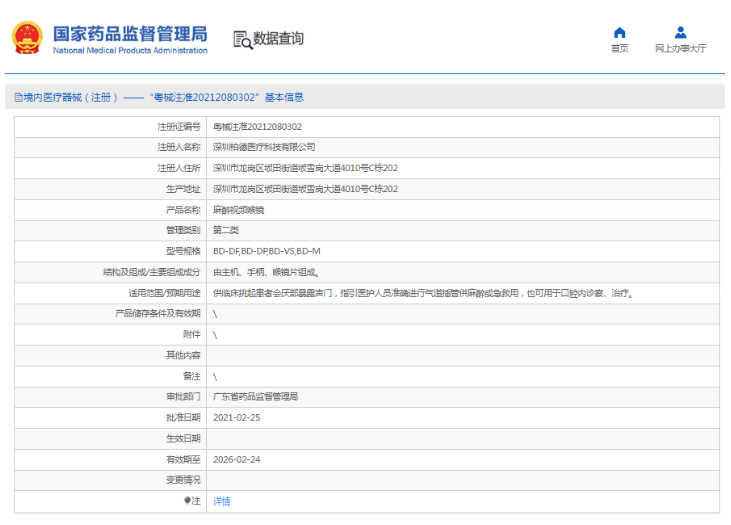Select model spec BD-DF,BD-DP,BD-VS,BD-M
Viewport: 731px width, 525px height.
point(267,251)
